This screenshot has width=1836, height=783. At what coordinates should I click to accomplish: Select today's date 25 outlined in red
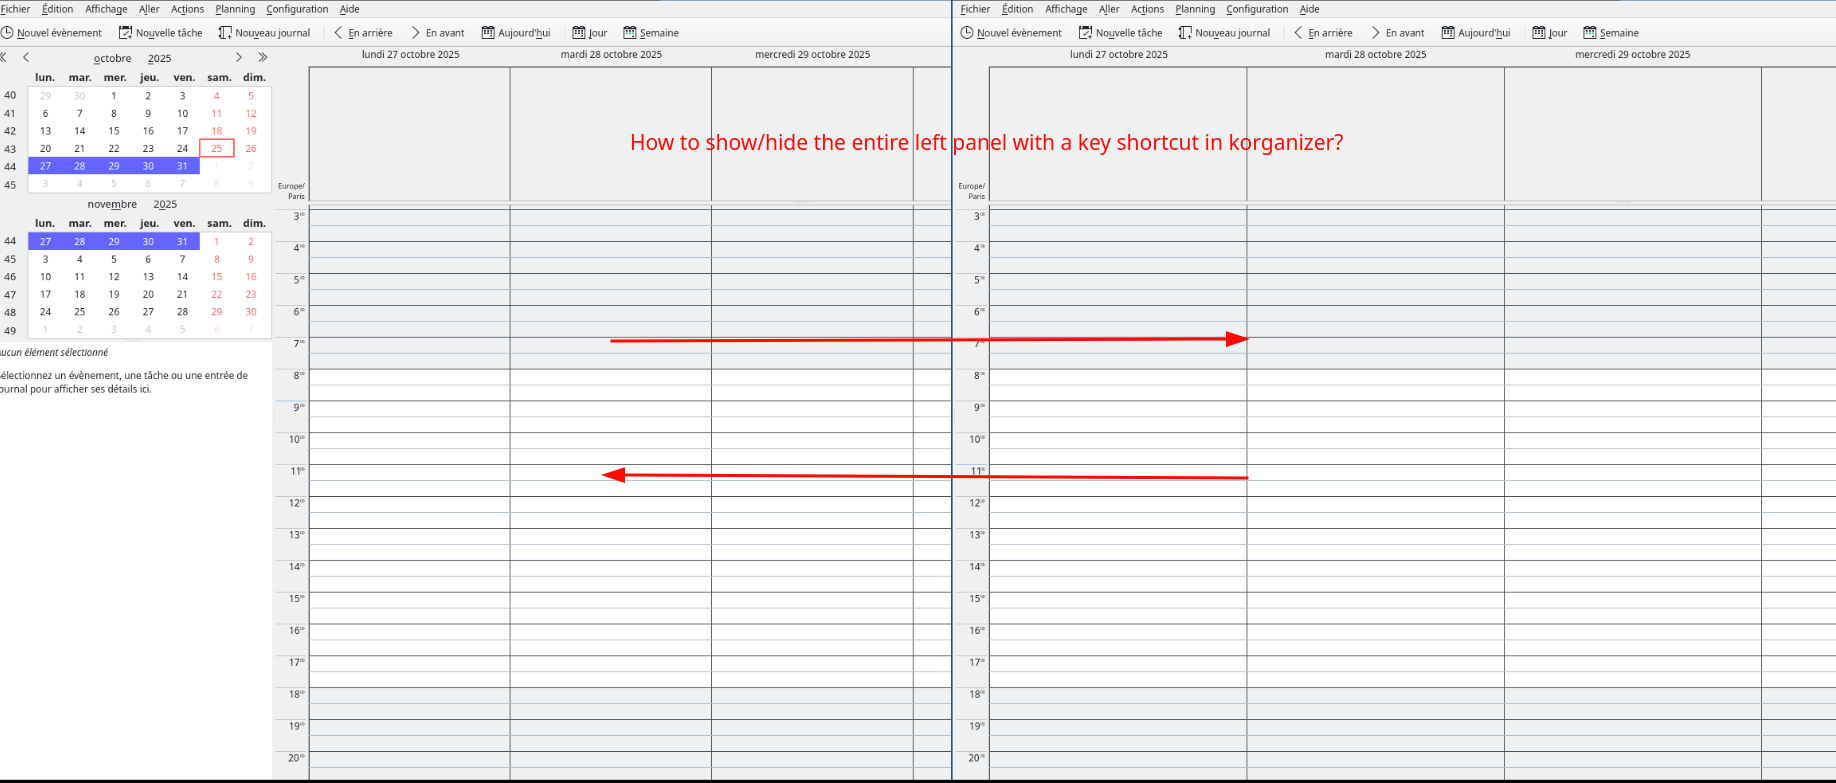click(x=216, y=148)
